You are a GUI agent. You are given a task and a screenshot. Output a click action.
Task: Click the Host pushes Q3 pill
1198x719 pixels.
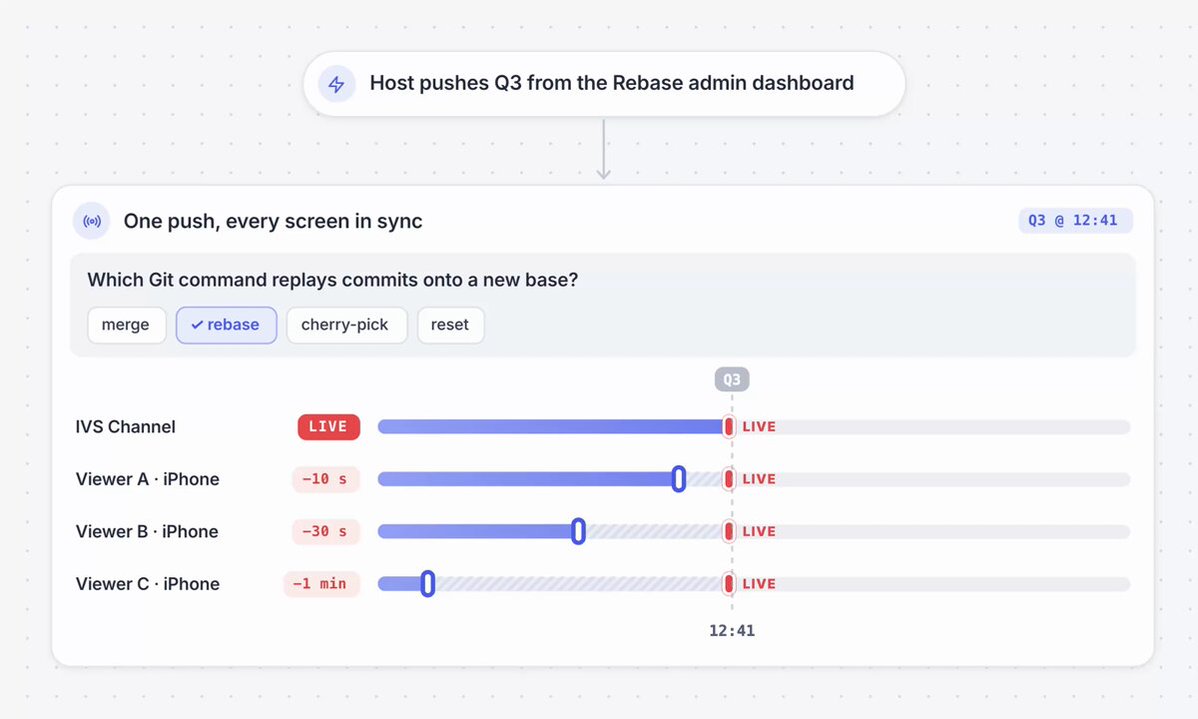(x=604, y=84)
